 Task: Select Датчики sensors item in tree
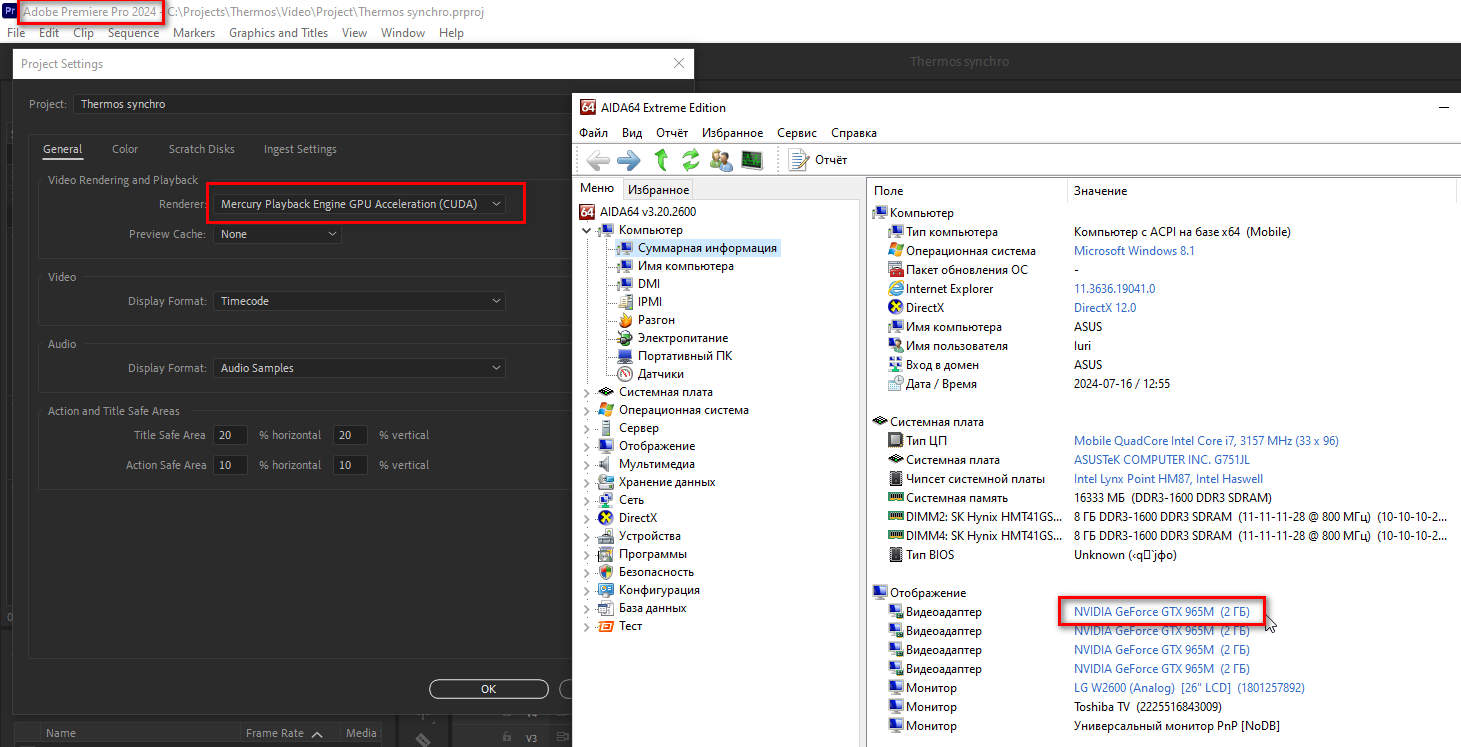(x=660, y=374)
